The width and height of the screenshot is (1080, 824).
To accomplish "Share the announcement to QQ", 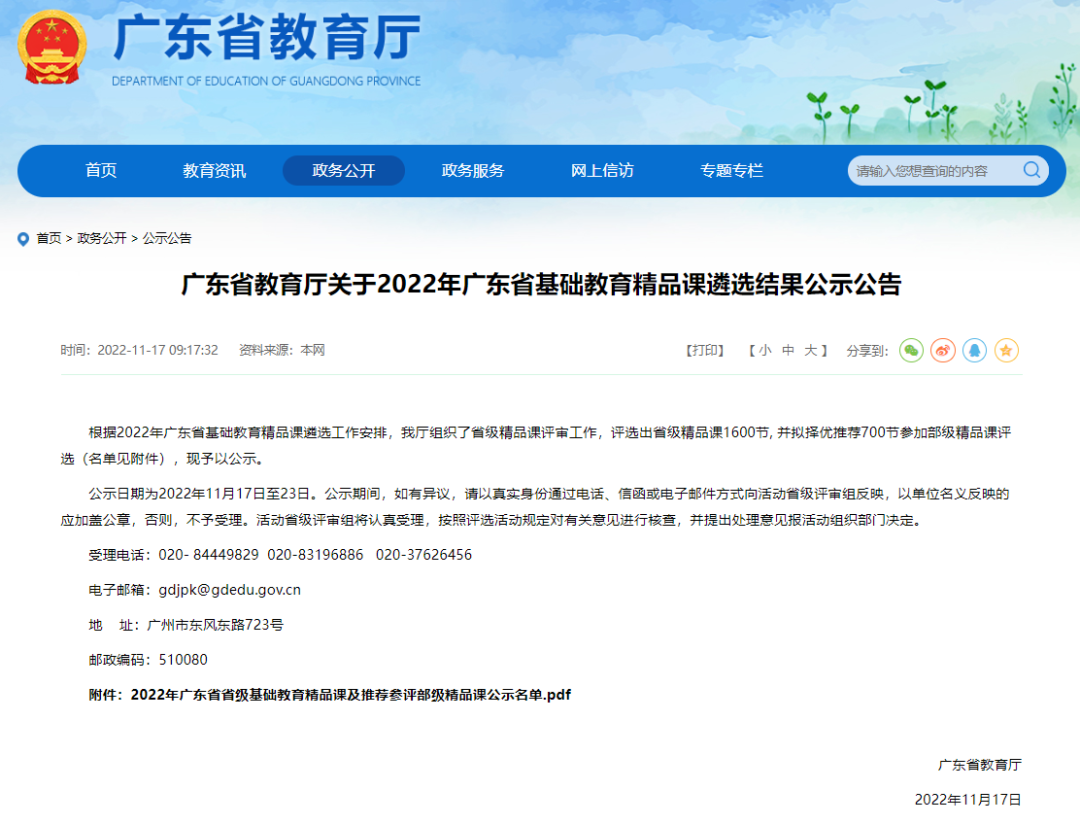I will (975, 350).
